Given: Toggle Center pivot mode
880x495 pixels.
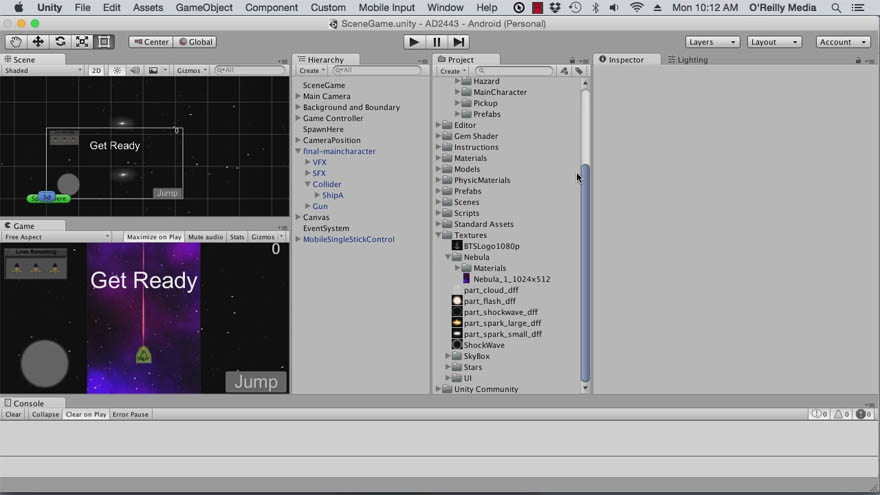Looking at the screenshot, I should coord(151,42).
